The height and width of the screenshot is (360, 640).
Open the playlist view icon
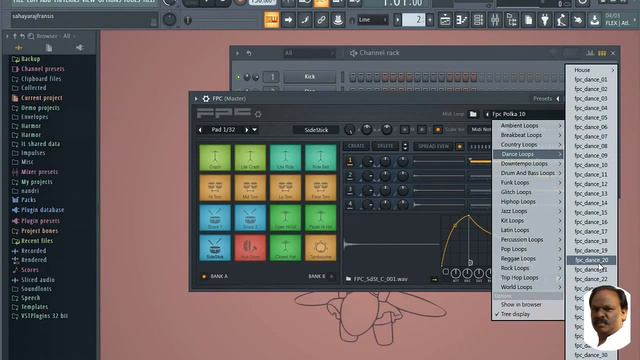pyautogui.click(x=445, y=20)
